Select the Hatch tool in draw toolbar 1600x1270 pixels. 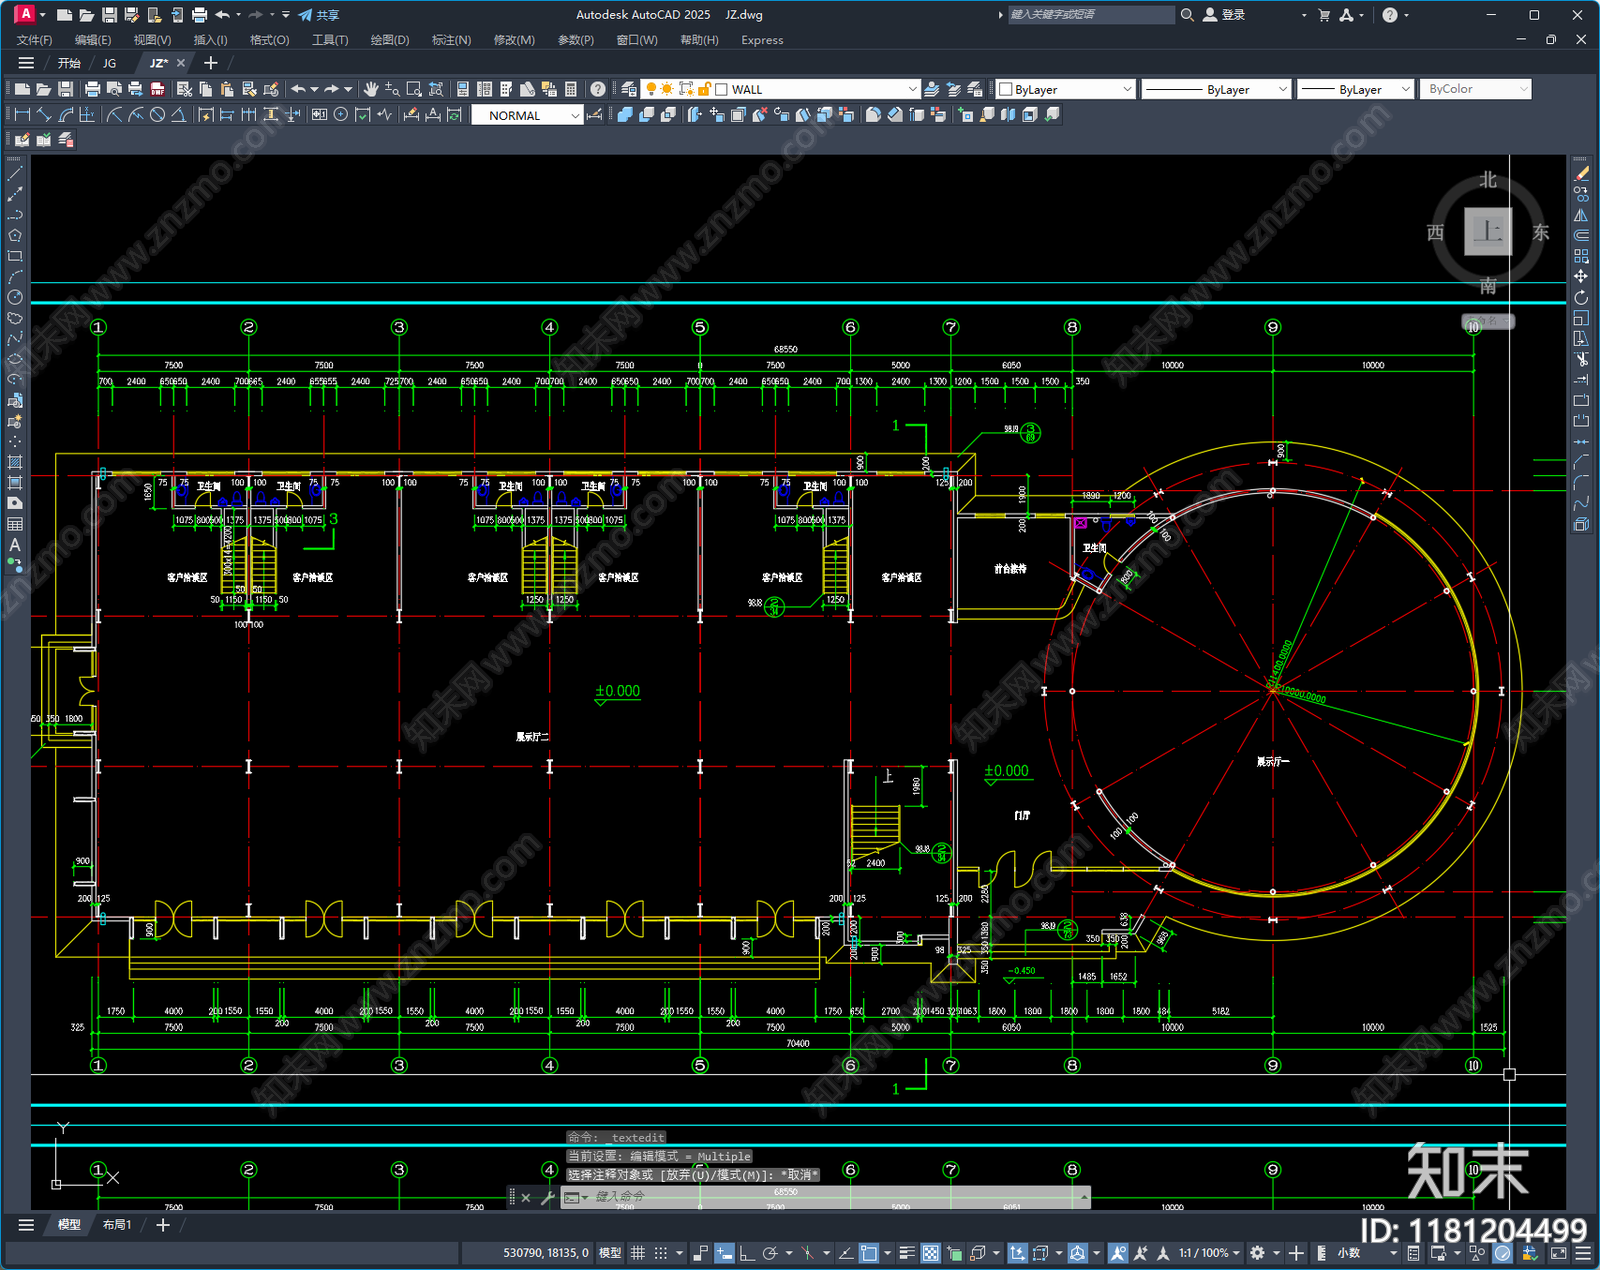point(15,462)
